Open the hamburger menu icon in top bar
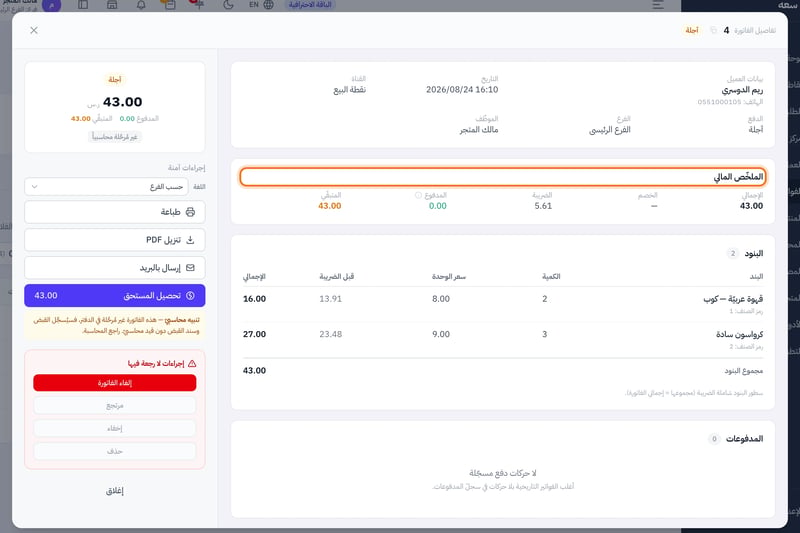The width and height of the screenshot is (800, 533). [658, 5]
